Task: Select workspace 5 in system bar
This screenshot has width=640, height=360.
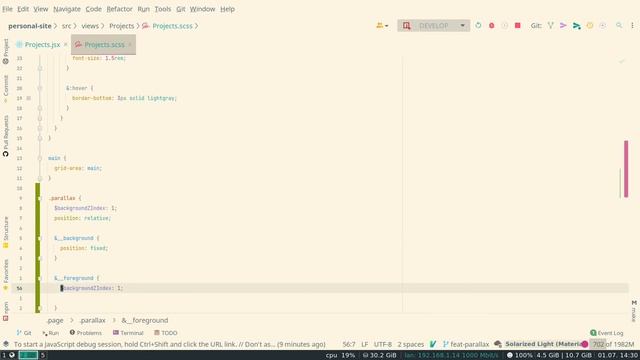Action: tap(42, 355)
